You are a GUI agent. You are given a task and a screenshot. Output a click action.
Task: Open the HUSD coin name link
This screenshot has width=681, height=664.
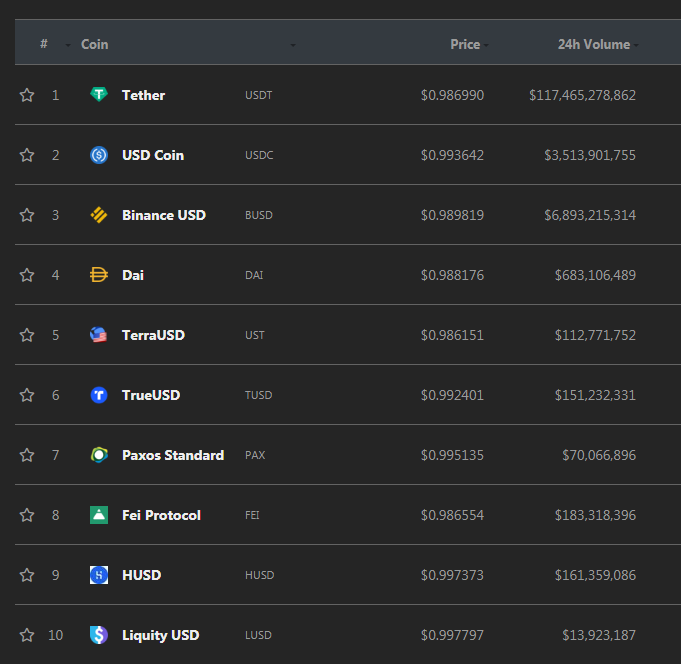click(x=142, y=575)
